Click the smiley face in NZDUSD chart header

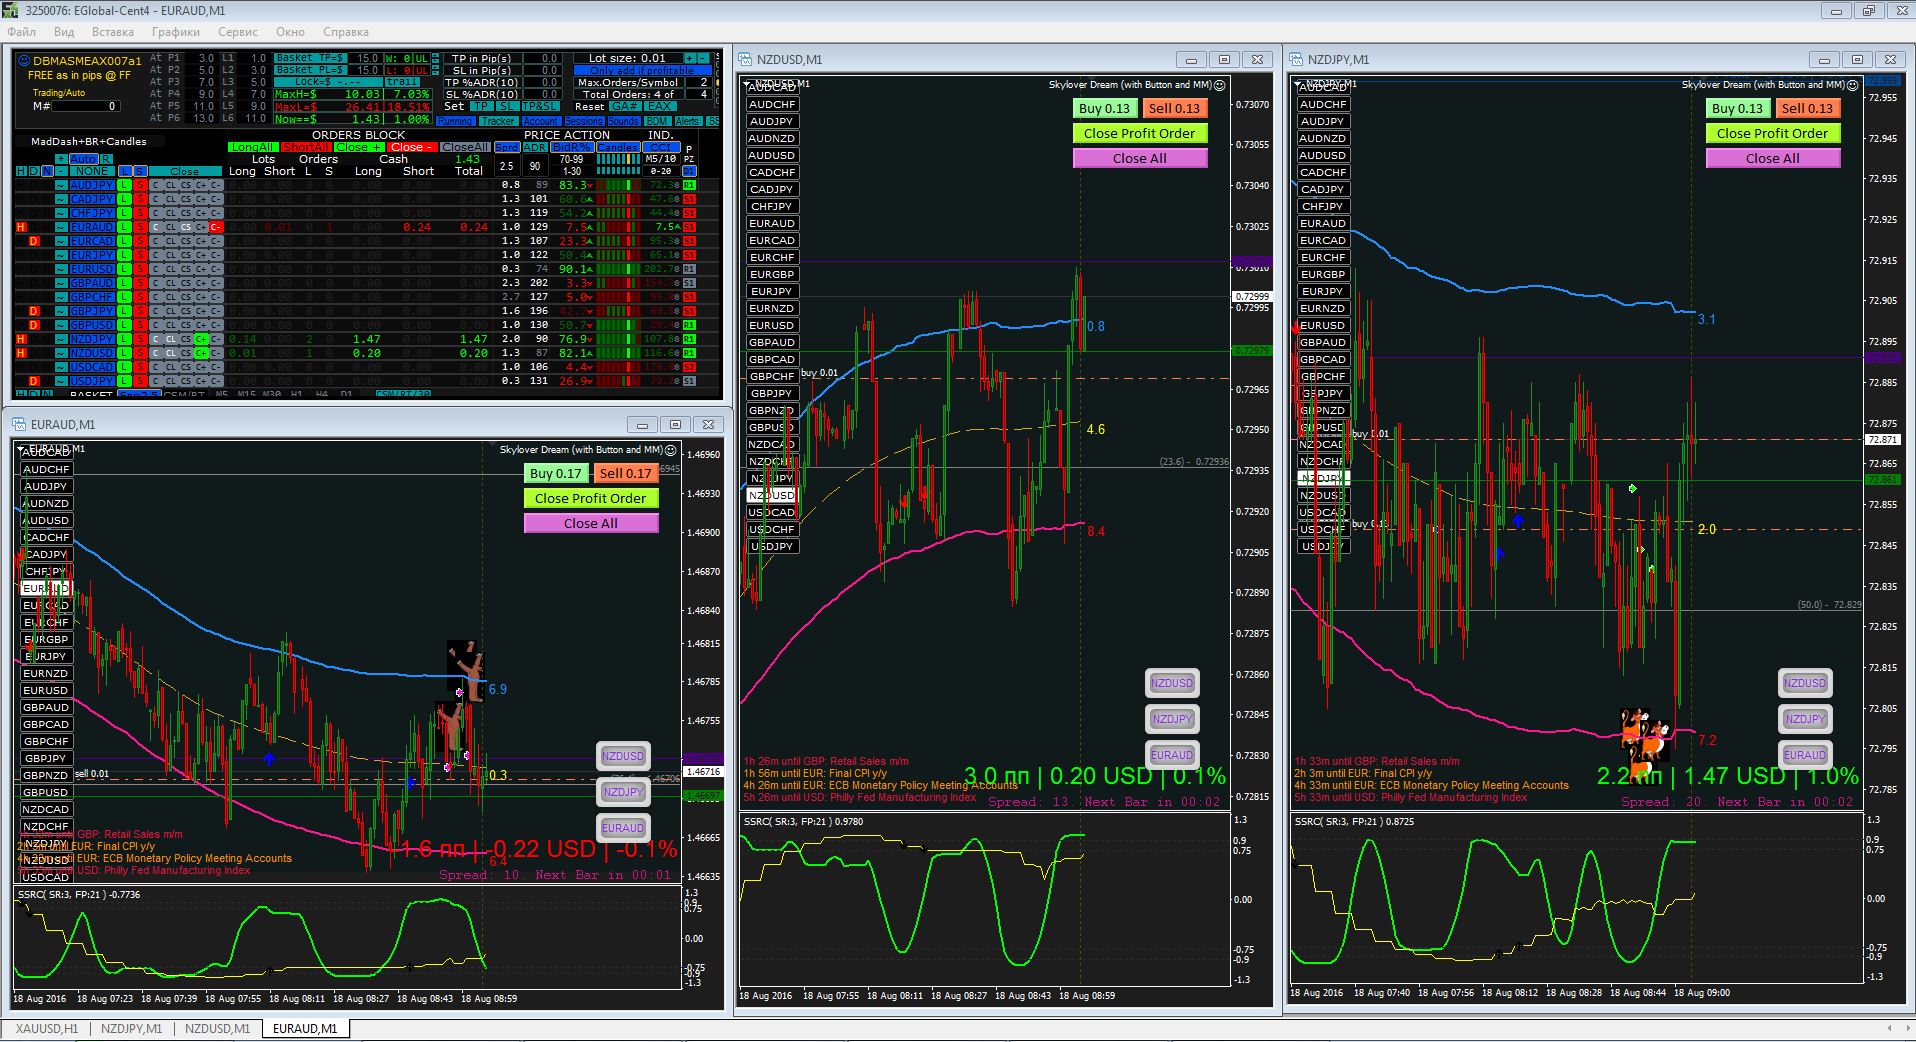click(1219, 85)
